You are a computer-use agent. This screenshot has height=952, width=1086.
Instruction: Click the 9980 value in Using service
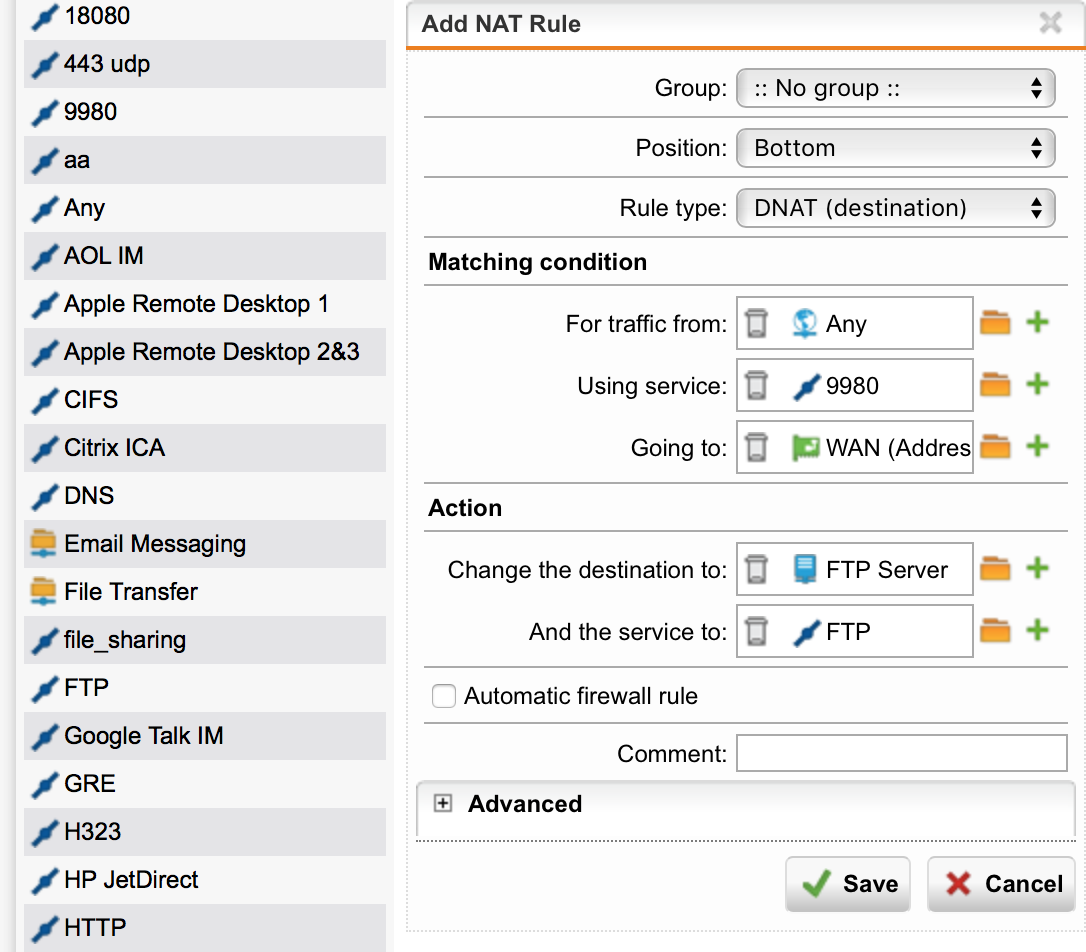852,386
